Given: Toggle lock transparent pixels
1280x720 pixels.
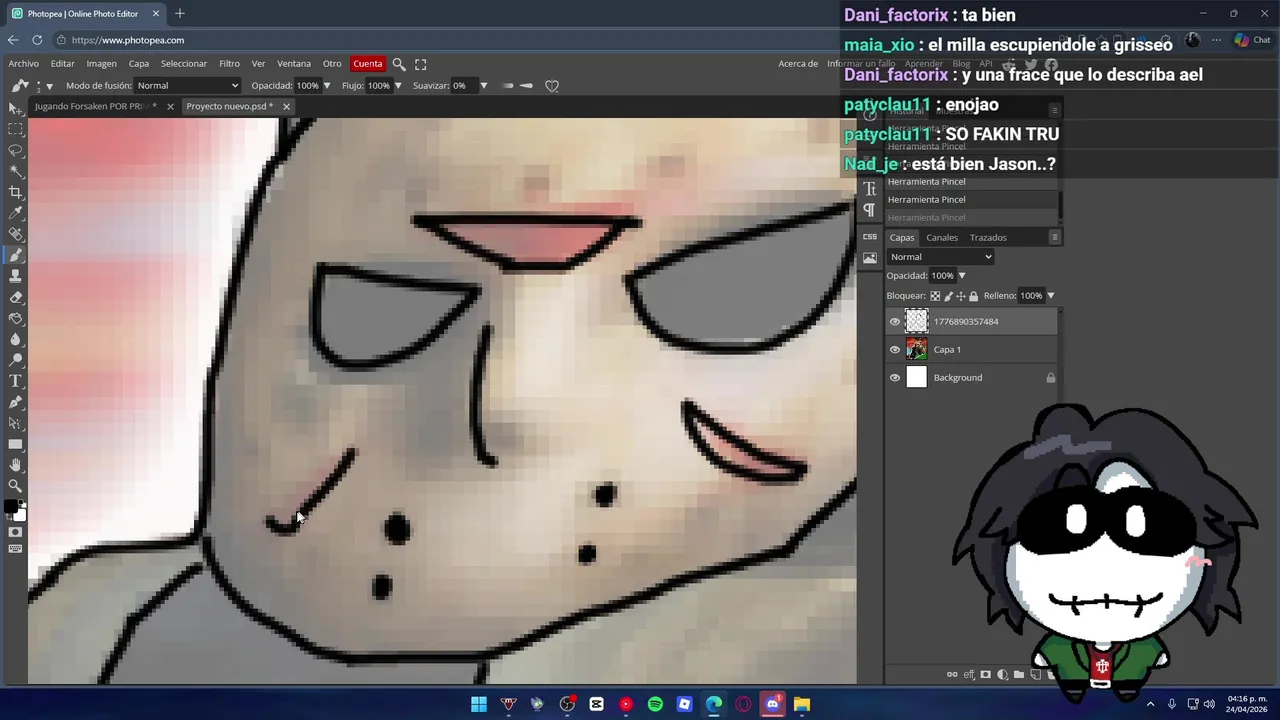Looking at the screenshot, I should (935, 296).
